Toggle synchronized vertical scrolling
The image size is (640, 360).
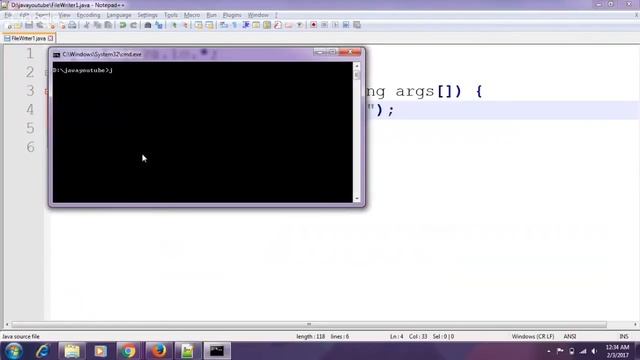pyautogui.click(x=198, y=25)
